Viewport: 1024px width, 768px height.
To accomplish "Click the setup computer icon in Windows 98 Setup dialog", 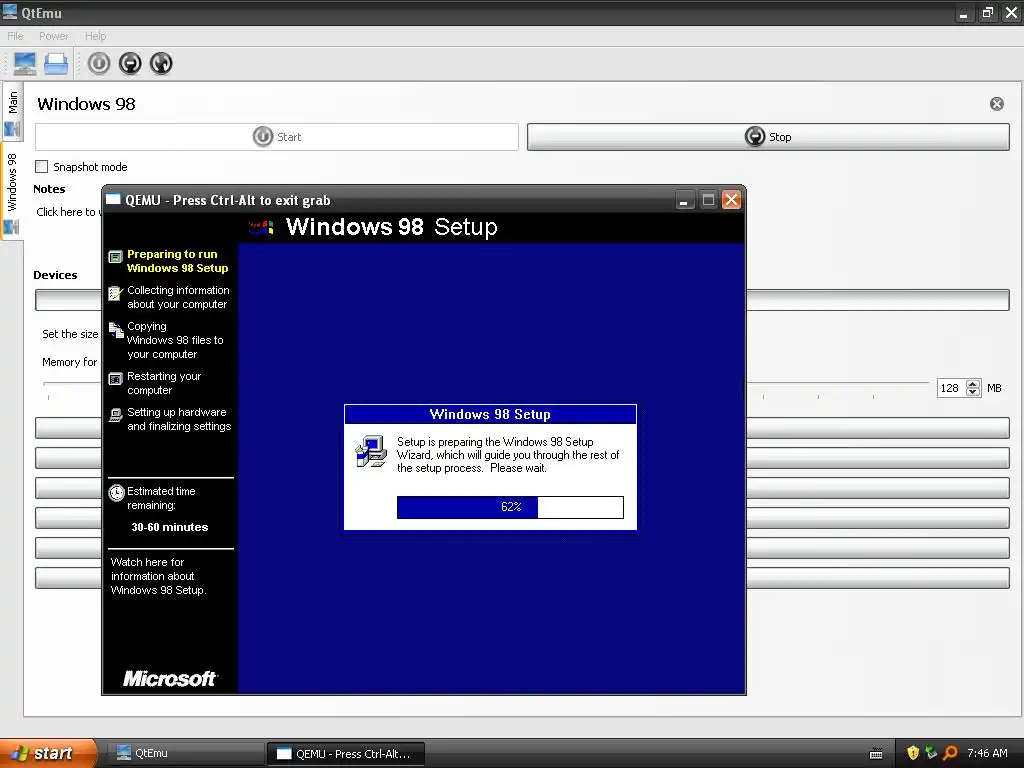I will click(x=371, y=451).
